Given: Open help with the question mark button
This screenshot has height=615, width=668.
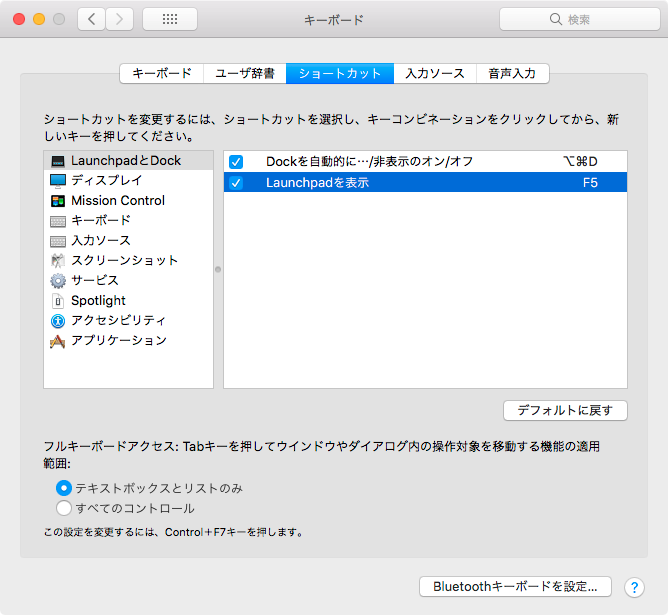Looking at the screenshot, I should click(633, 587).
